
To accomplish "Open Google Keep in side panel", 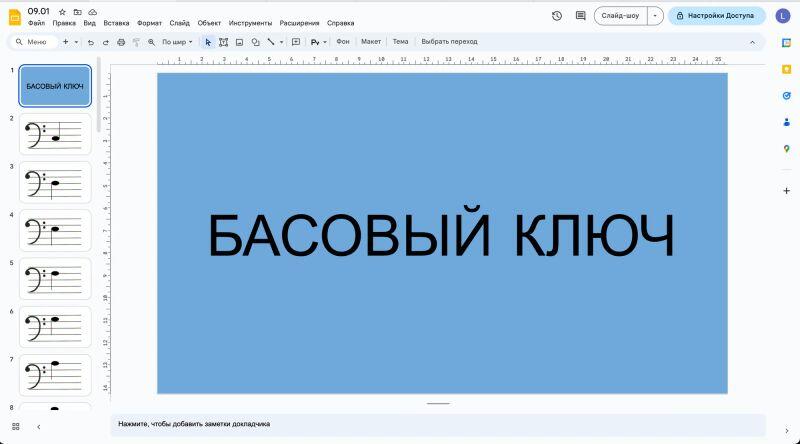I will pos(786,69).
